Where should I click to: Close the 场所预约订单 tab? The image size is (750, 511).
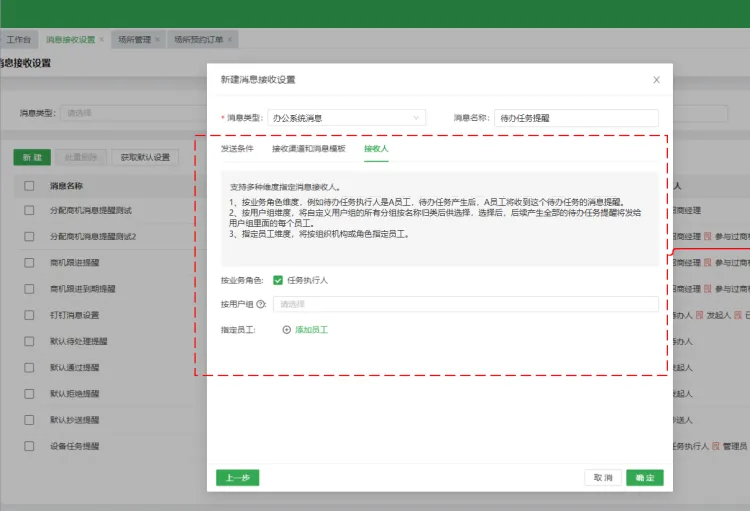pyautogui.click(x=230, y=39)
